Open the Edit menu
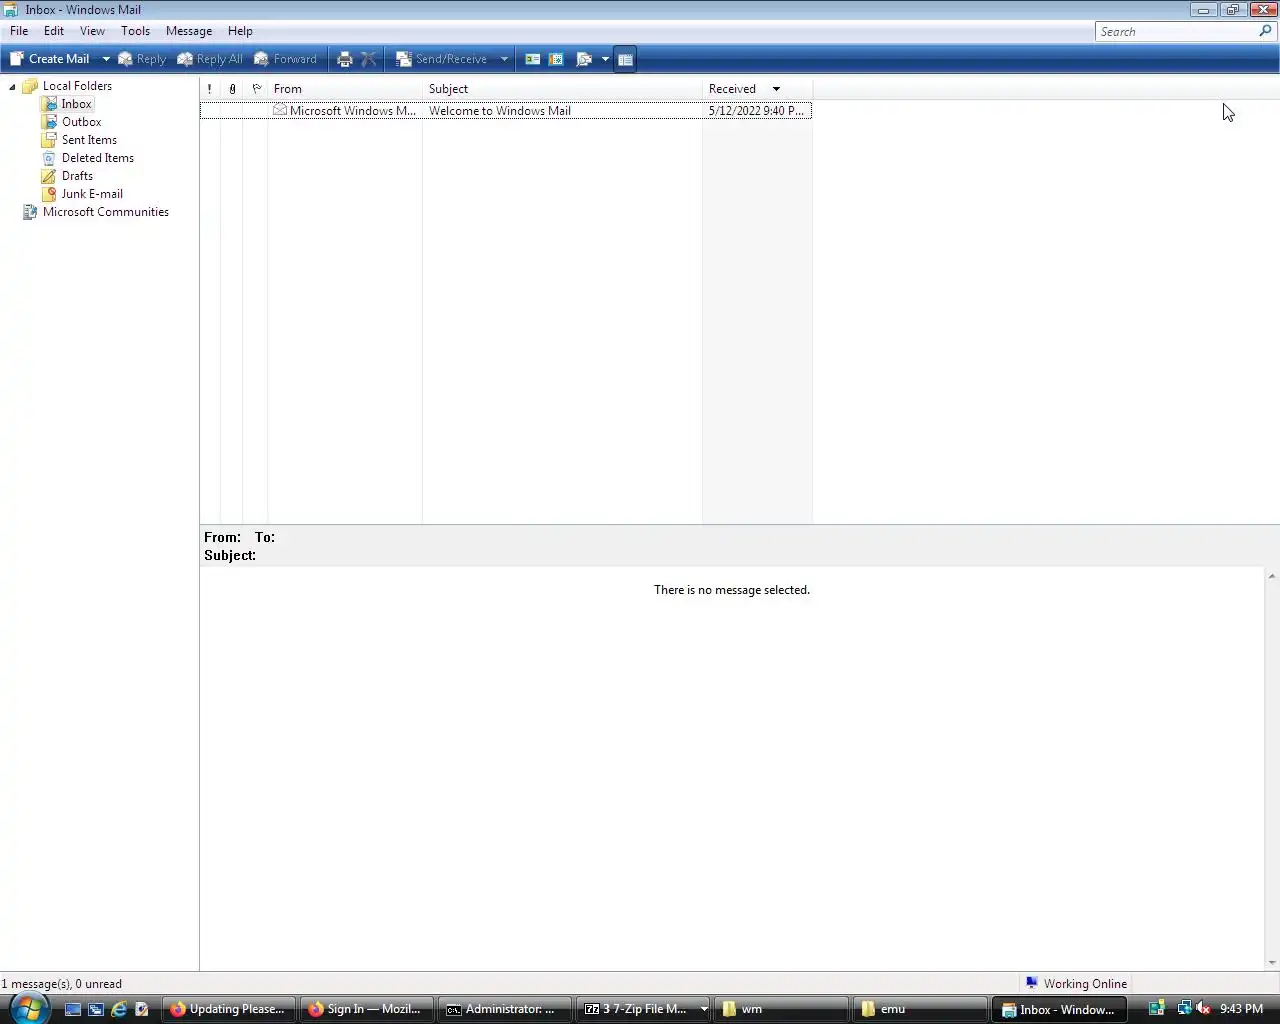The width and height of the screenshot is (1280, 1024). pos(54,31)
